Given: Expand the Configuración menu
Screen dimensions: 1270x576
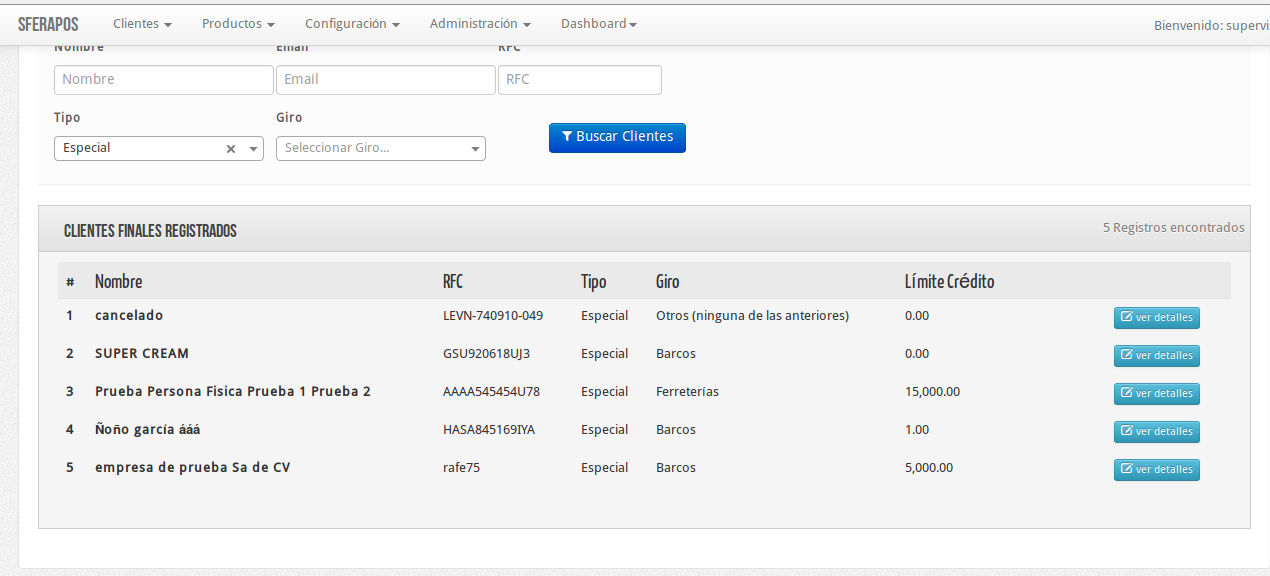Looking at the screenshot, I should point(352,23).
